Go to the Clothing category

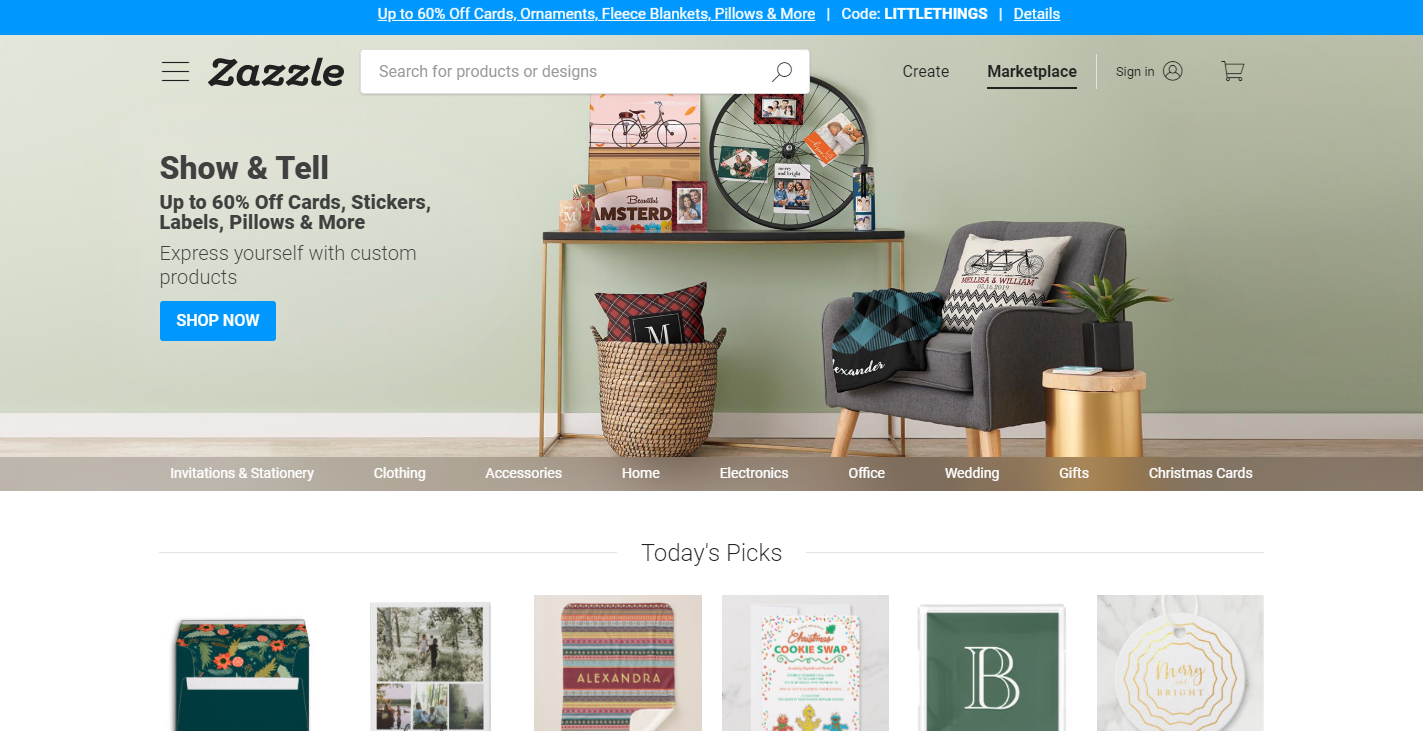click(x=400, y=473)
